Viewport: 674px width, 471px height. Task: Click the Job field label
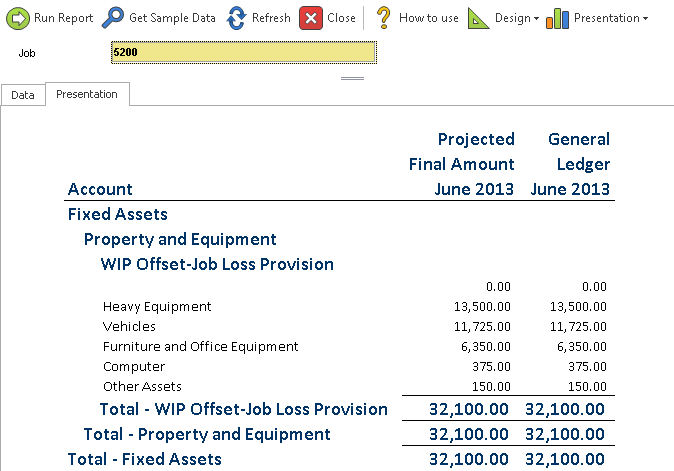[27, 53]
